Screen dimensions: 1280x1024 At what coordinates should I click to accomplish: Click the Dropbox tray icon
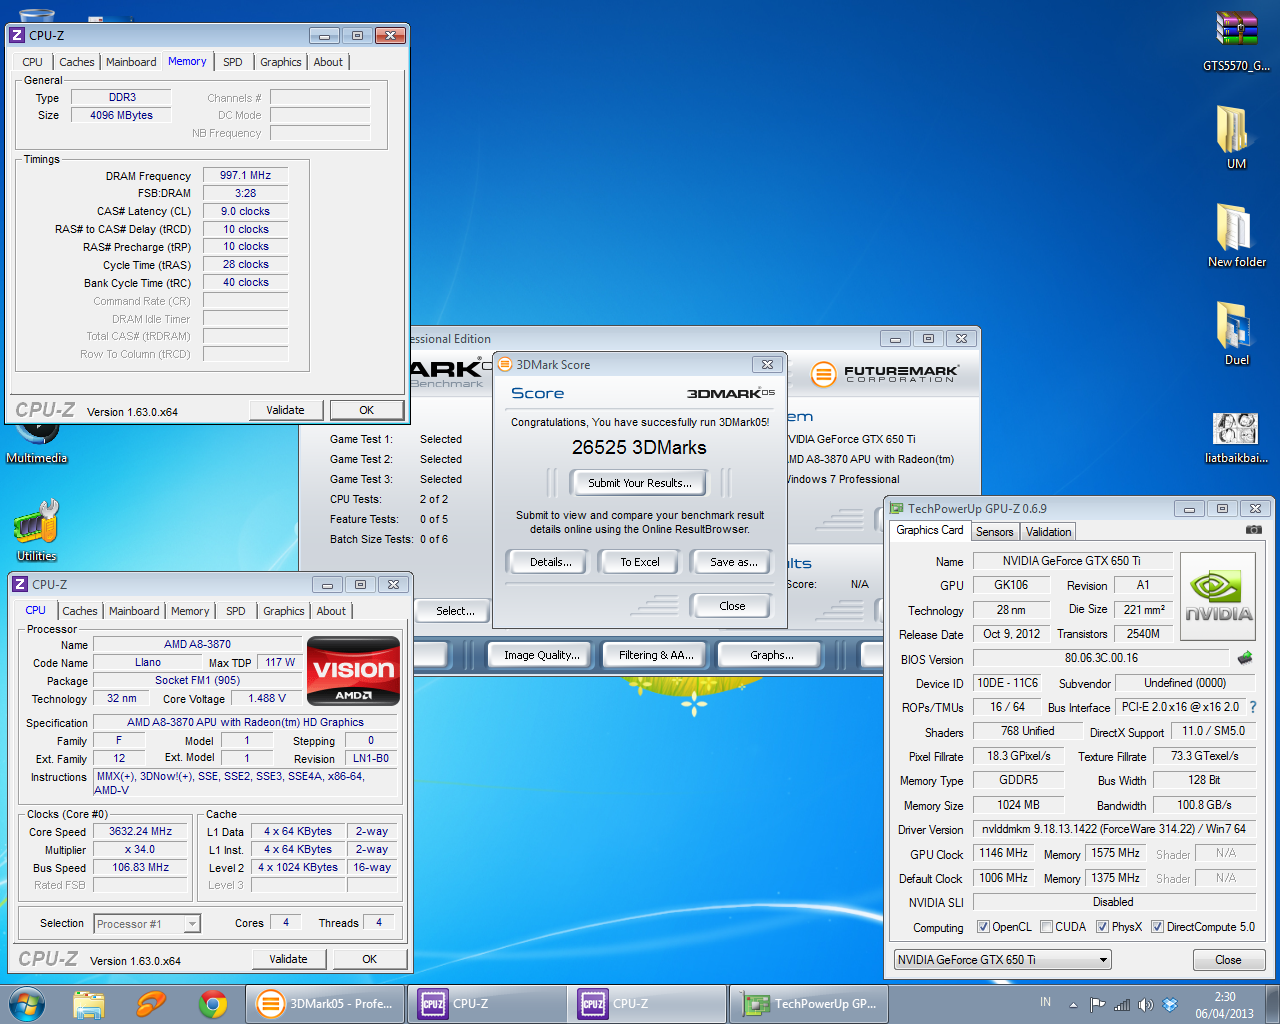click(1170, 1004)
